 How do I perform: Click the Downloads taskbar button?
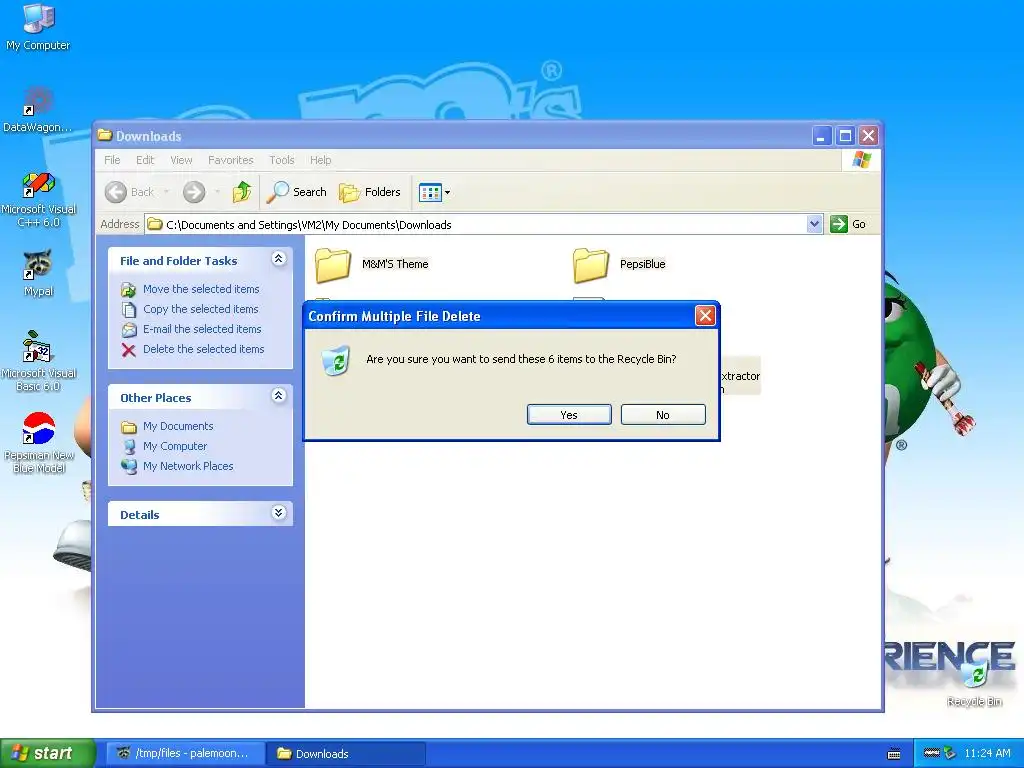pos(346,754)
